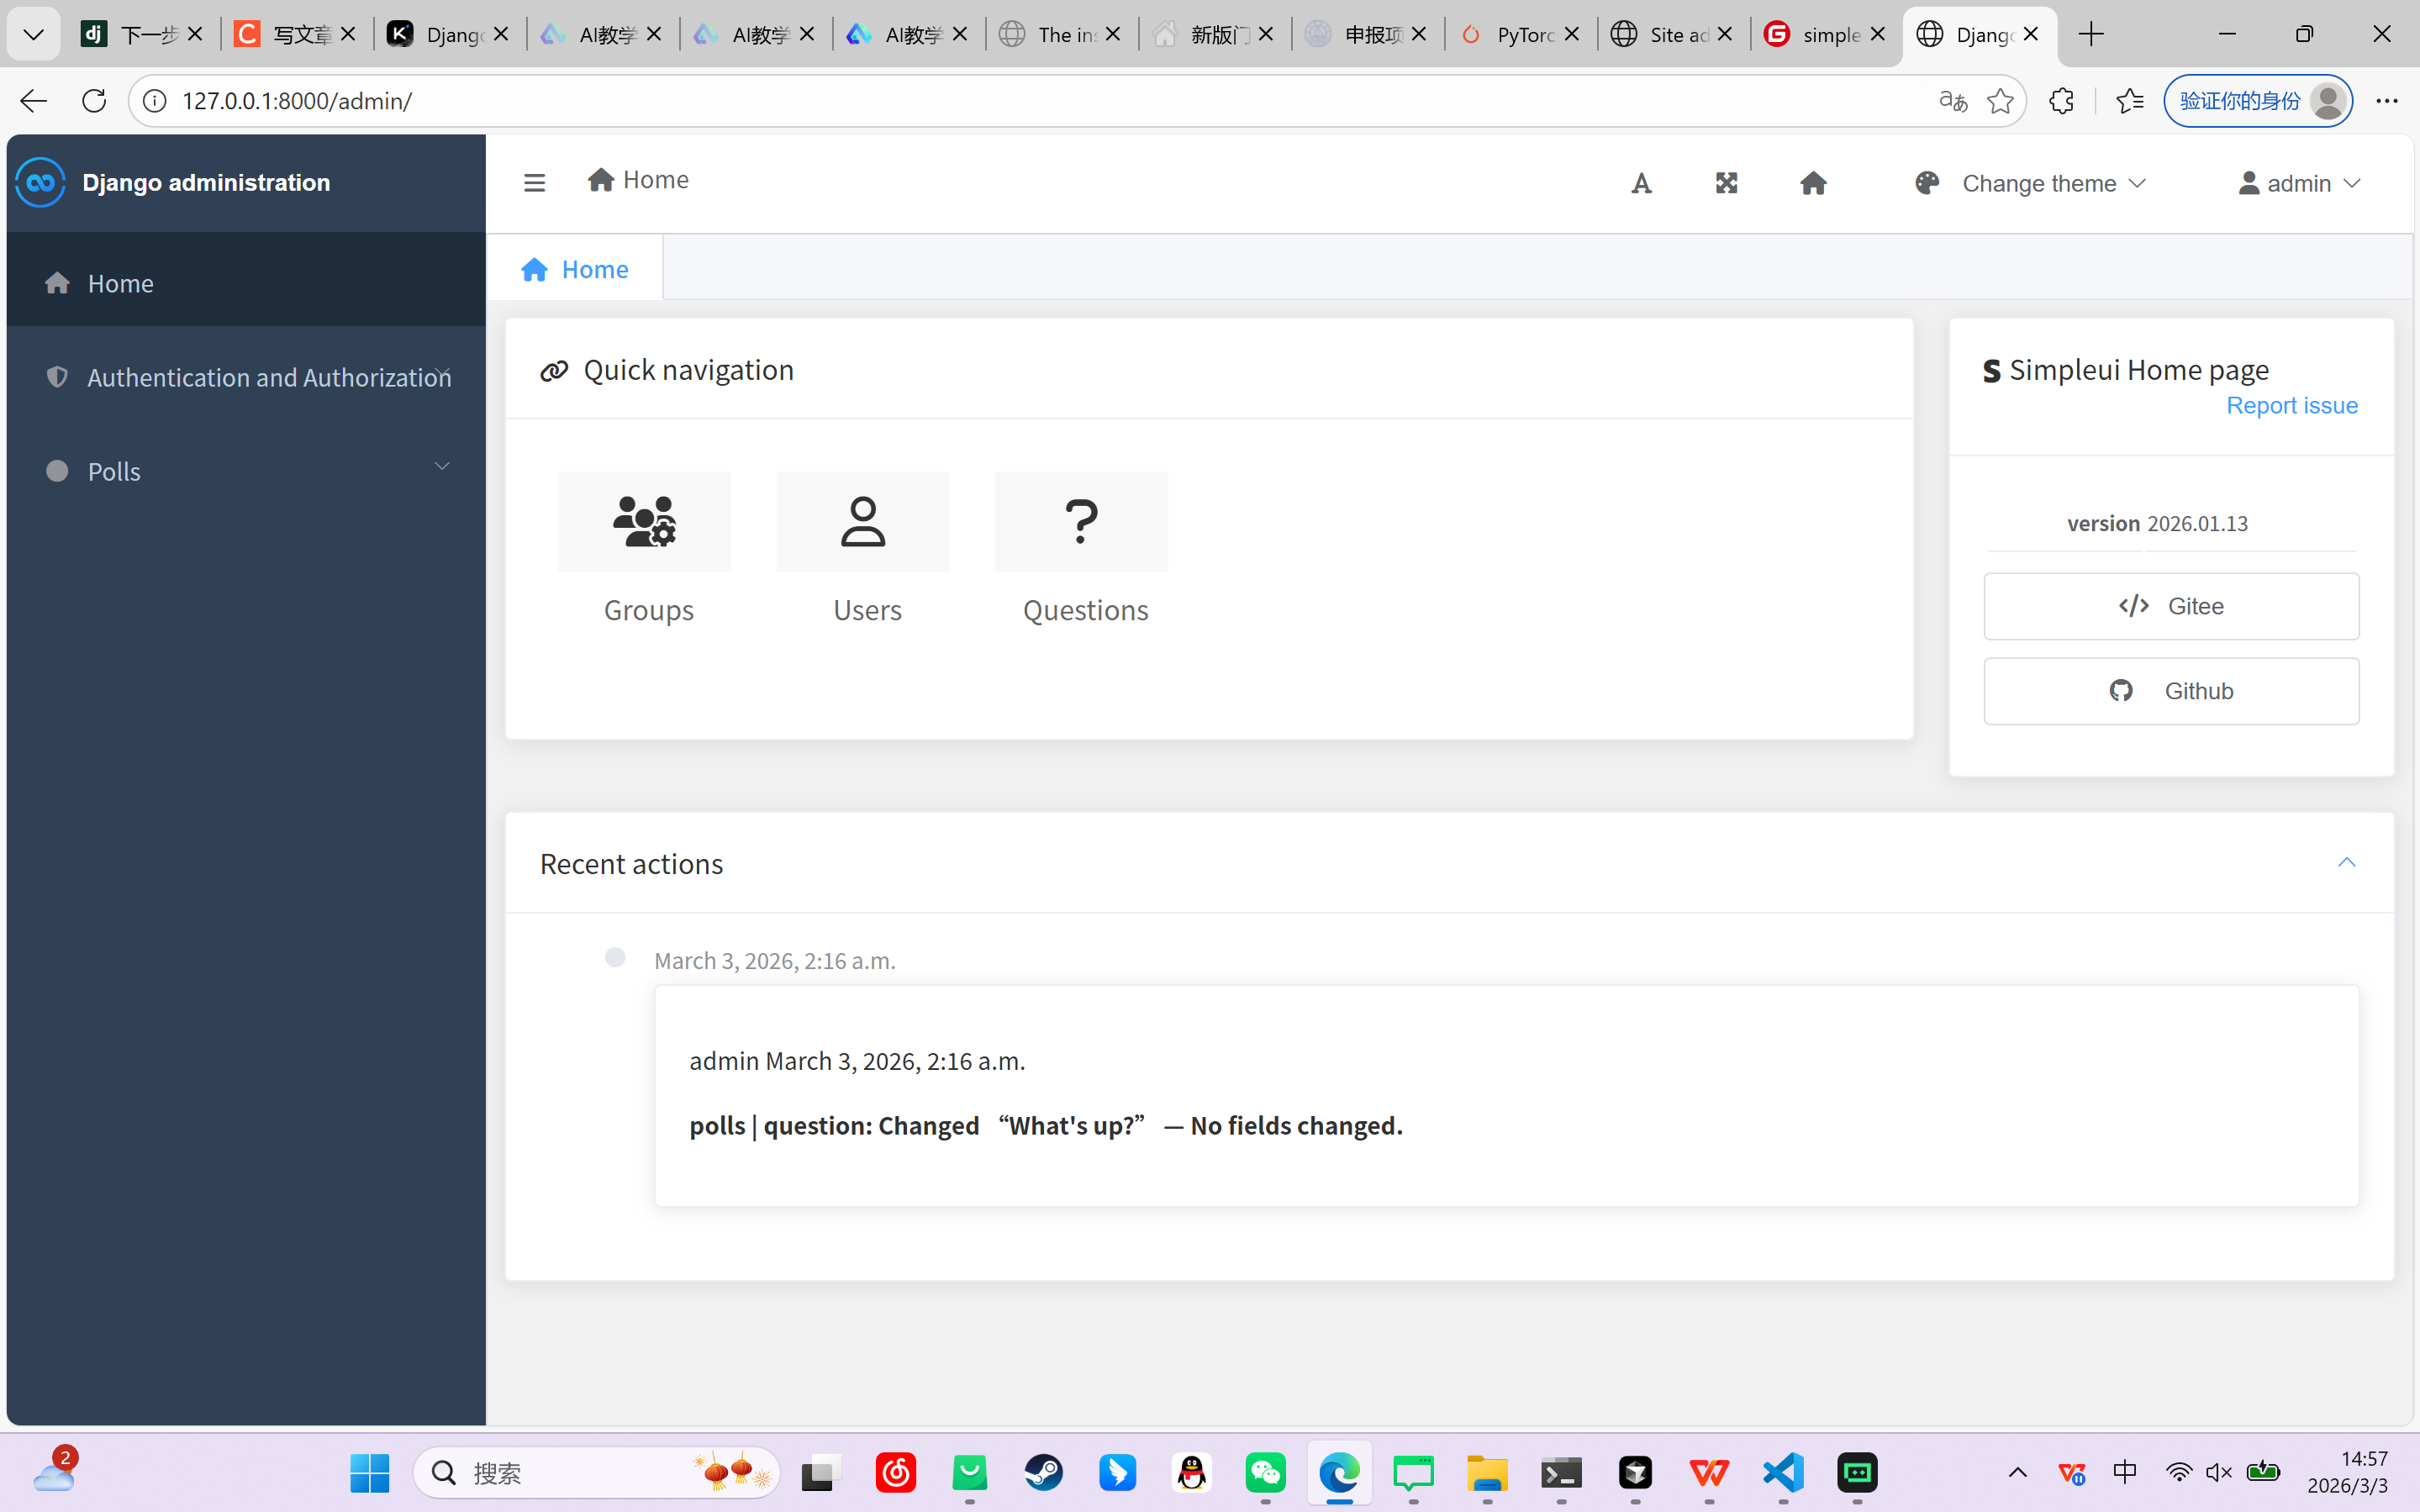The image size is (2420, 1512).
Task: Click the font size 'A' icon
Action: tap(1641, 184)
